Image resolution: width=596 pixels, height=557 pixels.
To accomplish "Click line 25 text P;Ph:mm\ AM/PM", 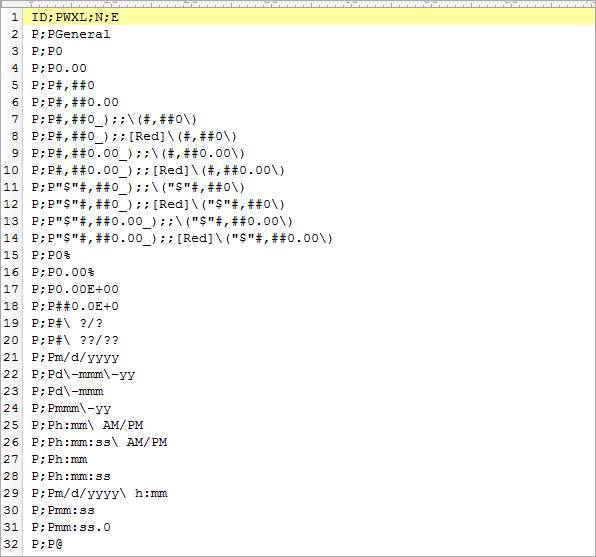I will [87, 425].
